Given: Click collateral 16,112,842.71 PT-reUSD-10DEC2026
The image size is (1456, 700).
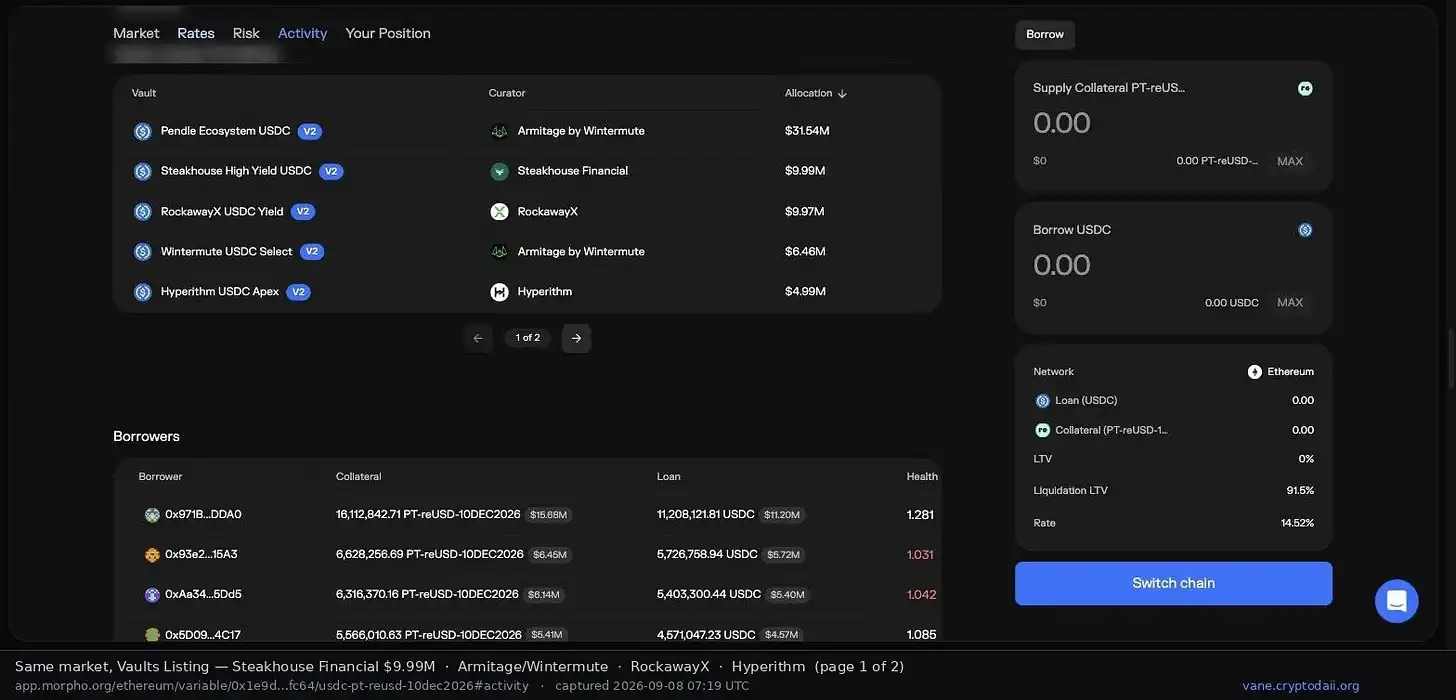Looking at the screenshot, I should pyautogui.click(x=428, y=515).
